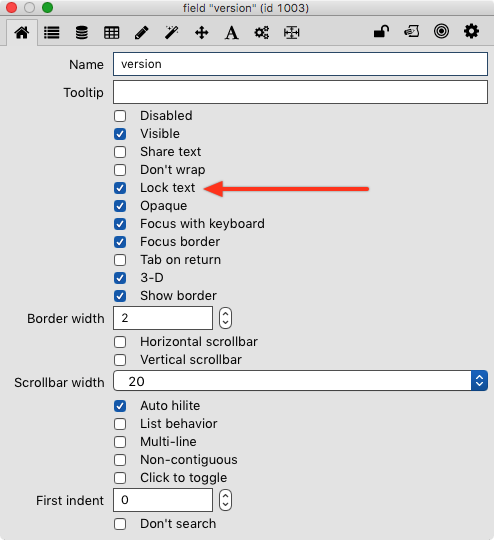
Task: Uncheck the Show border checkbox
Action: [x=120, y=296]
